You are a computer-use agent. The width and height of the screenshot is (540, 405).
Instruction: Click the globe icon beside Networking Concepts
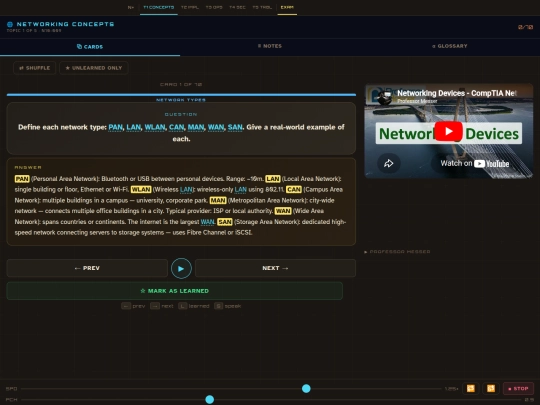click(x=10, y=24)
